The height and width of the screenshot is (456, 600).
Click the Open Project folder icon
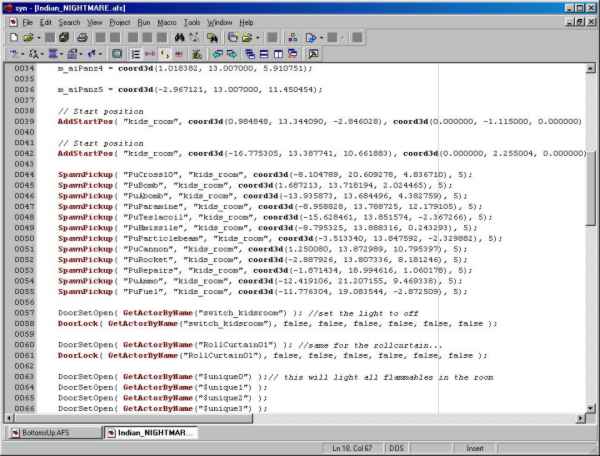(247, 37)
